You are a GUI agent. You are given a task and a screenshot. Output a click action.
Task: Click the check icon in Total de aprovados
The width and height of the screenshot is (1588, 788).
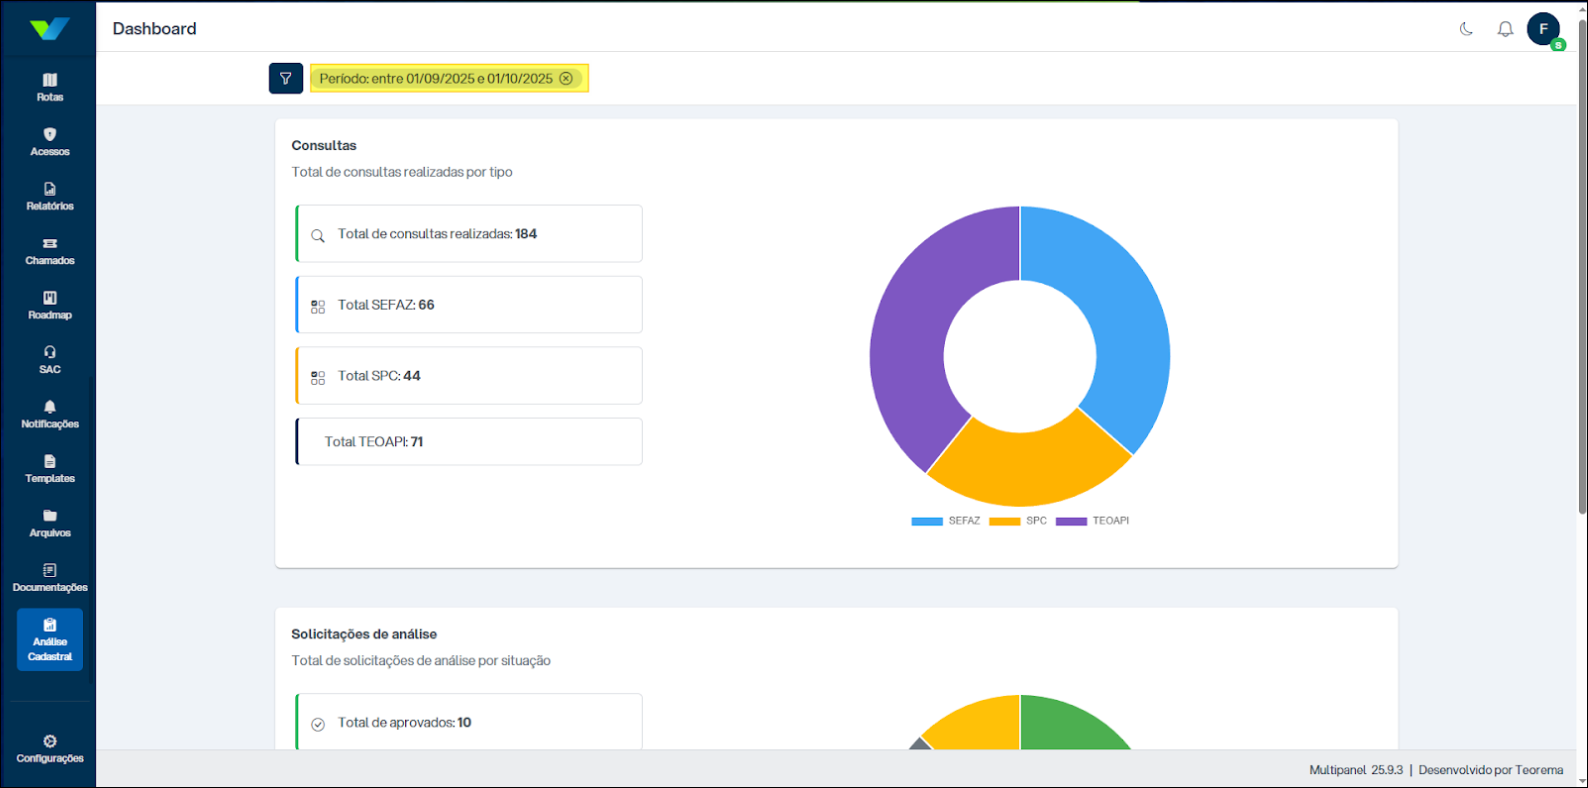(318, 725)
